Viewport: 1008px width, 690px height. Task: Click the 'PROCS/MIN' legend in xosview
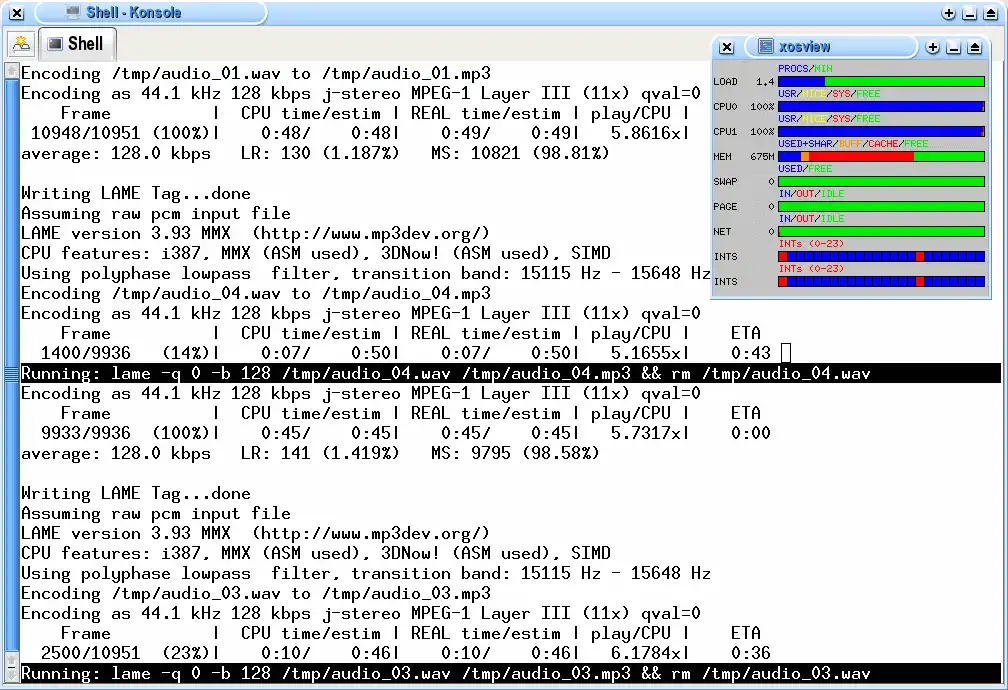pyautogui.click(x=805, y=69)
